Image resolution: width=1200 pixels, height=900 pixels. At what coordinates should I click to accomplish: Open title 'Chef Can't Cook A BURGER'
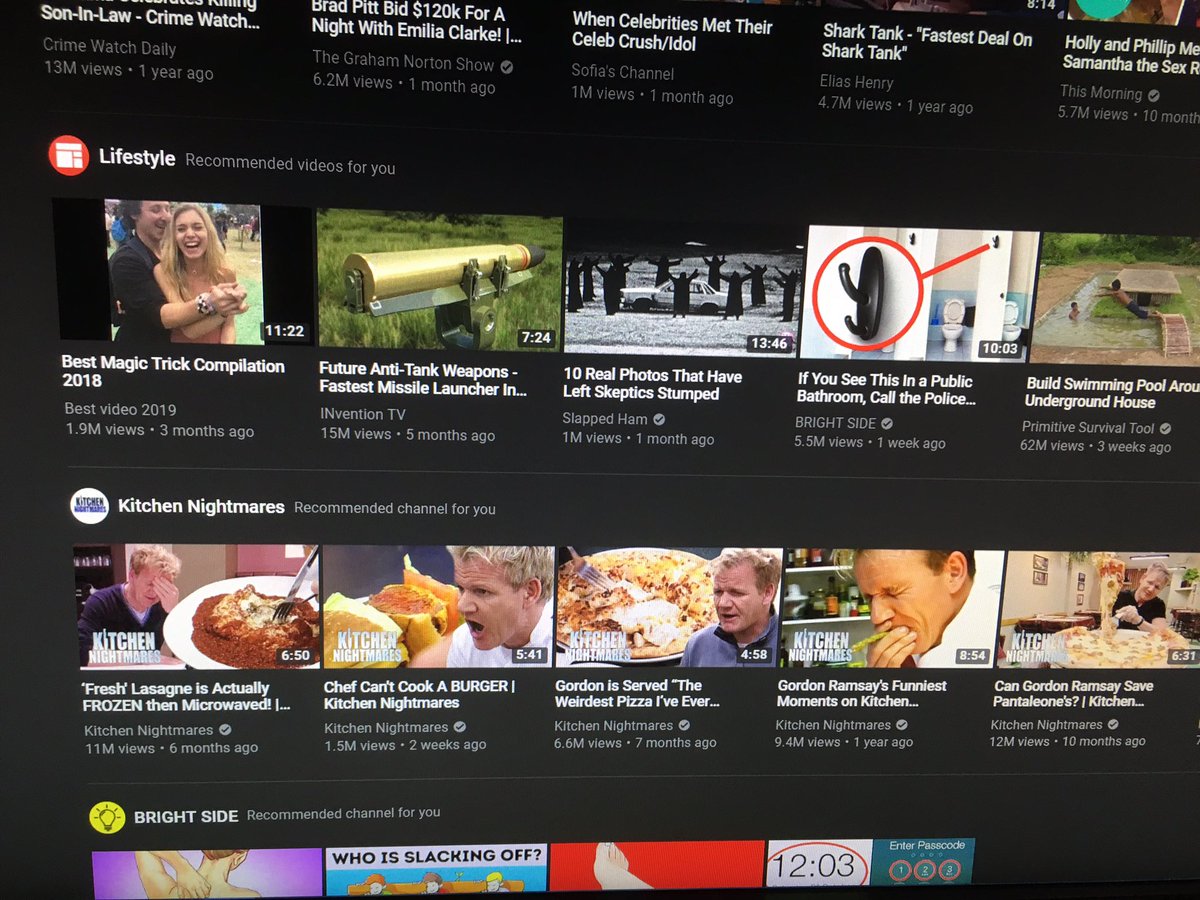point(419,694)
